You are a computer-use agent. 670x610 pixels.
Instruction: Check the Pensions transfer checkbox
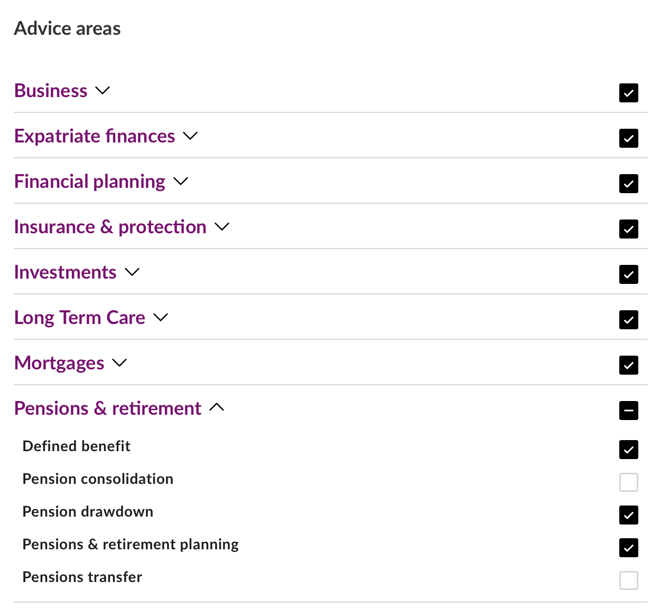pyautogui.click(x=628, y=580)
